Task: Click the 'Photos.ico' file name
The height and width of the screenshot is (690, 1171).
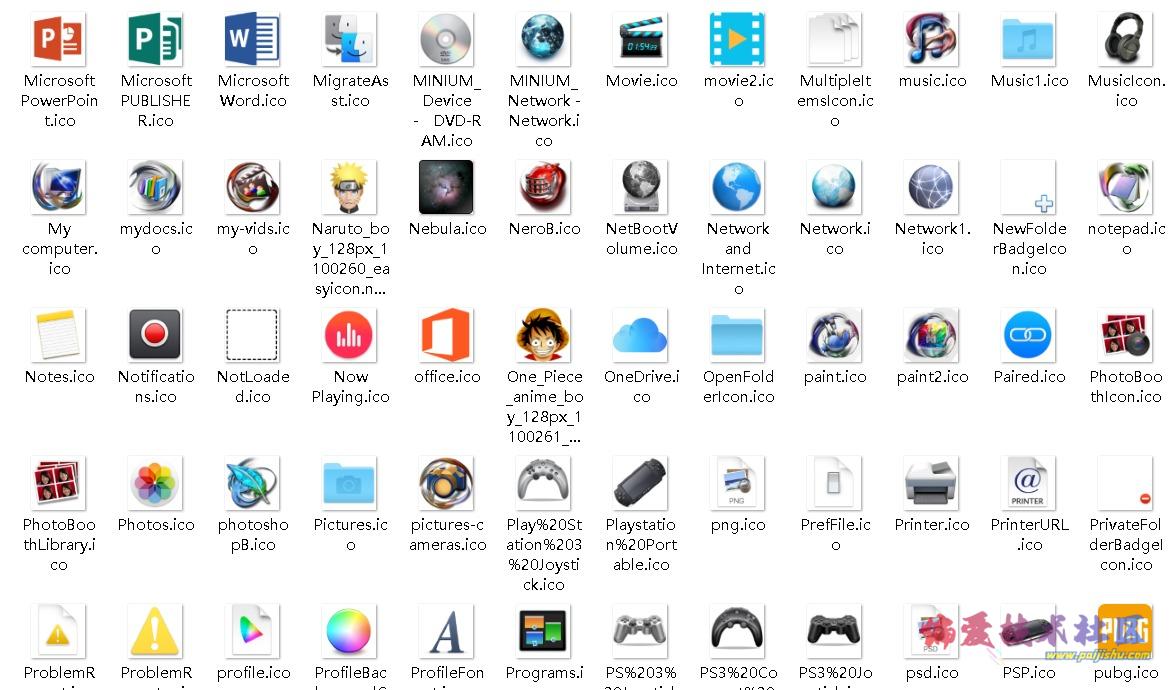Action: 155,524
